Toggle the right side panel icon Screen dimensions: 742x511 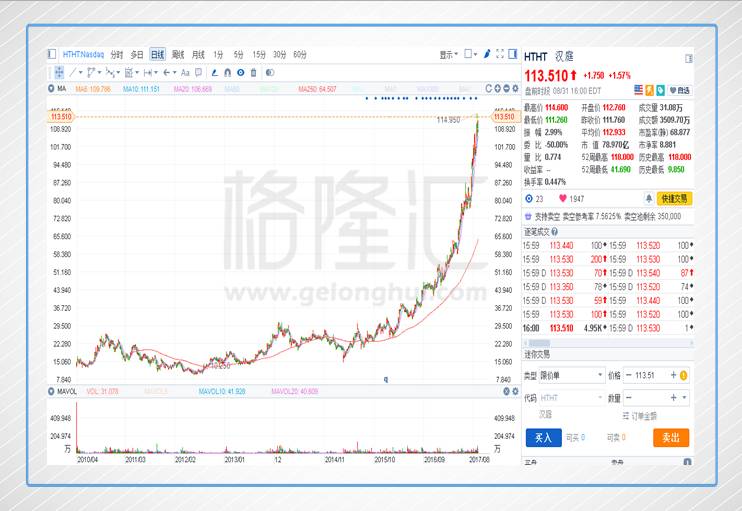point(512,54)
